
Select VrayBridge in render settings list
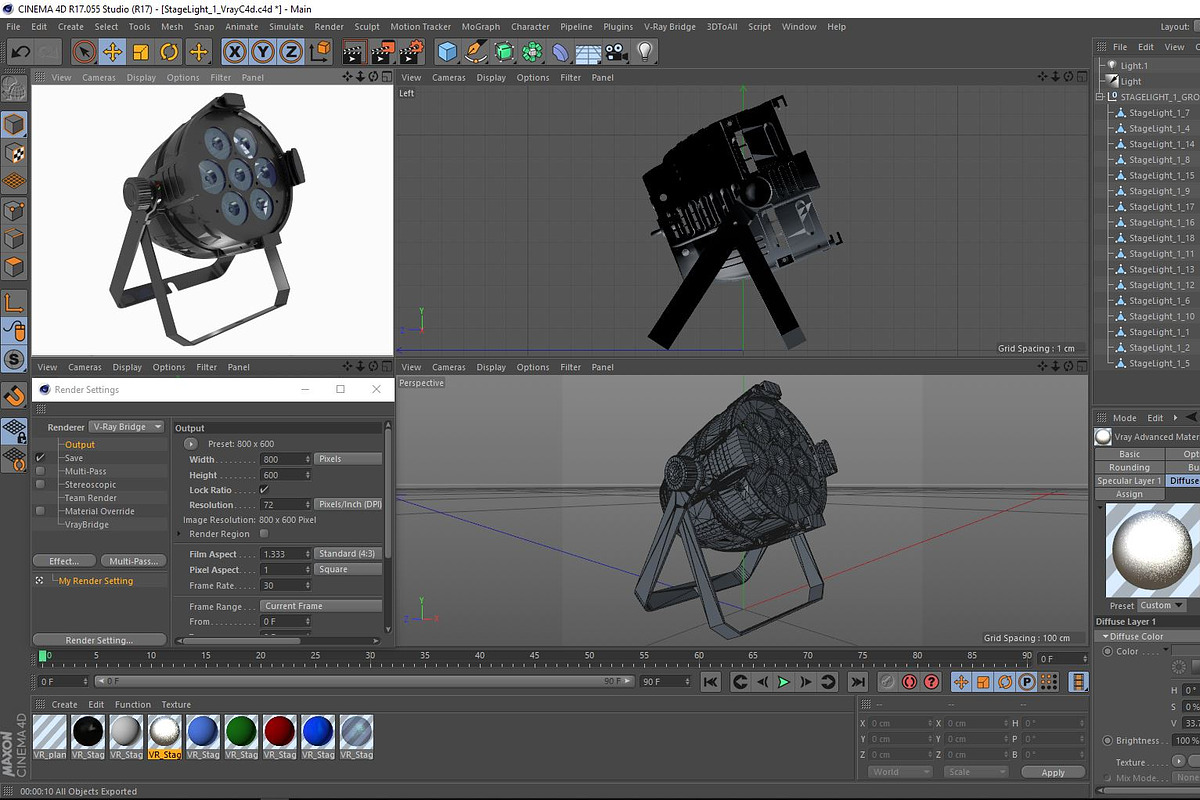pyautogui.click(x=87, y=524)
